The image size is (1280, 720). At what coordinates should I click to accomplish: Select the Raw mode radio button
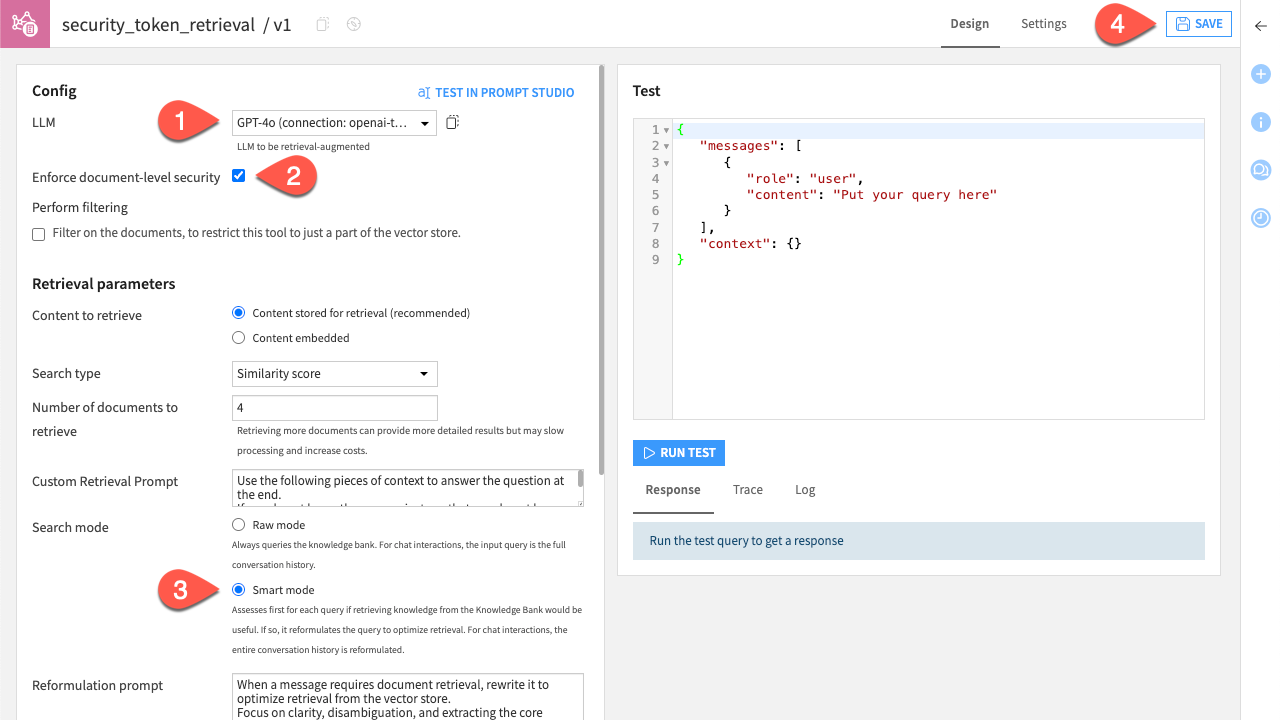[x=238, y=524]
